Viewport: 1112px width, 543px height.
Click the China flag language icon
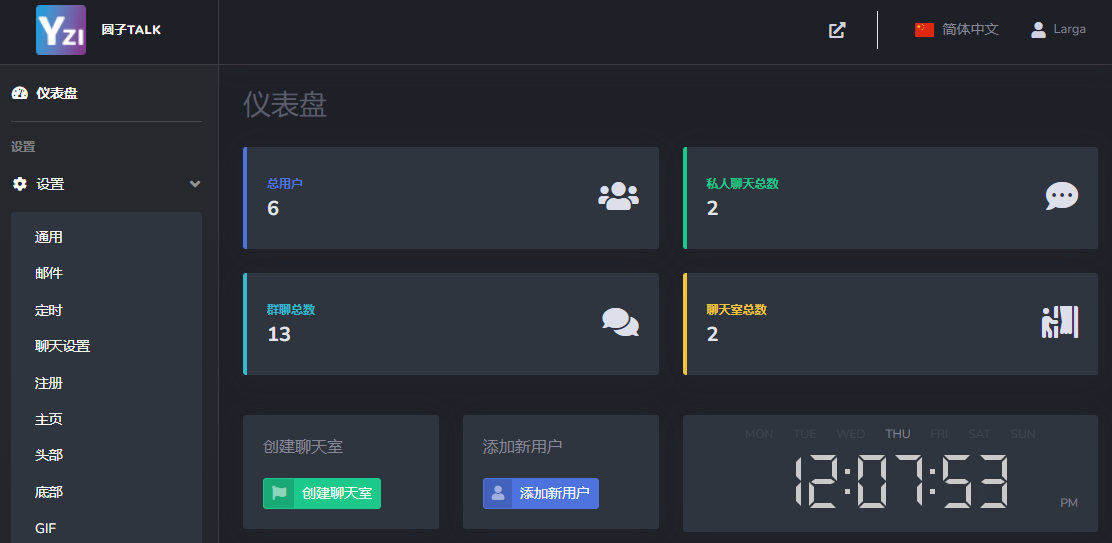point(924,30)
